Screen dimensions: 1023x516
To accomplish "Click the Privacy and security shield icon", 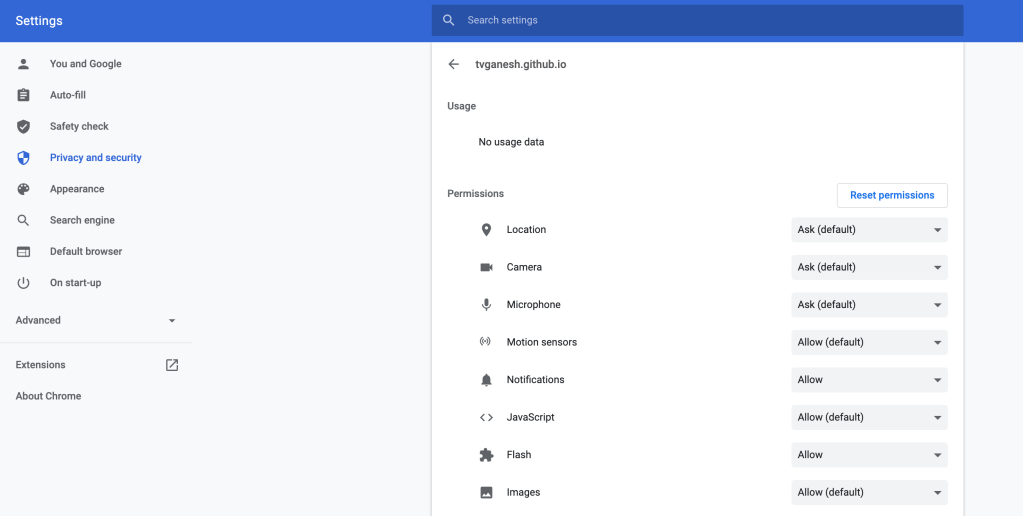I will click(24, 158).
